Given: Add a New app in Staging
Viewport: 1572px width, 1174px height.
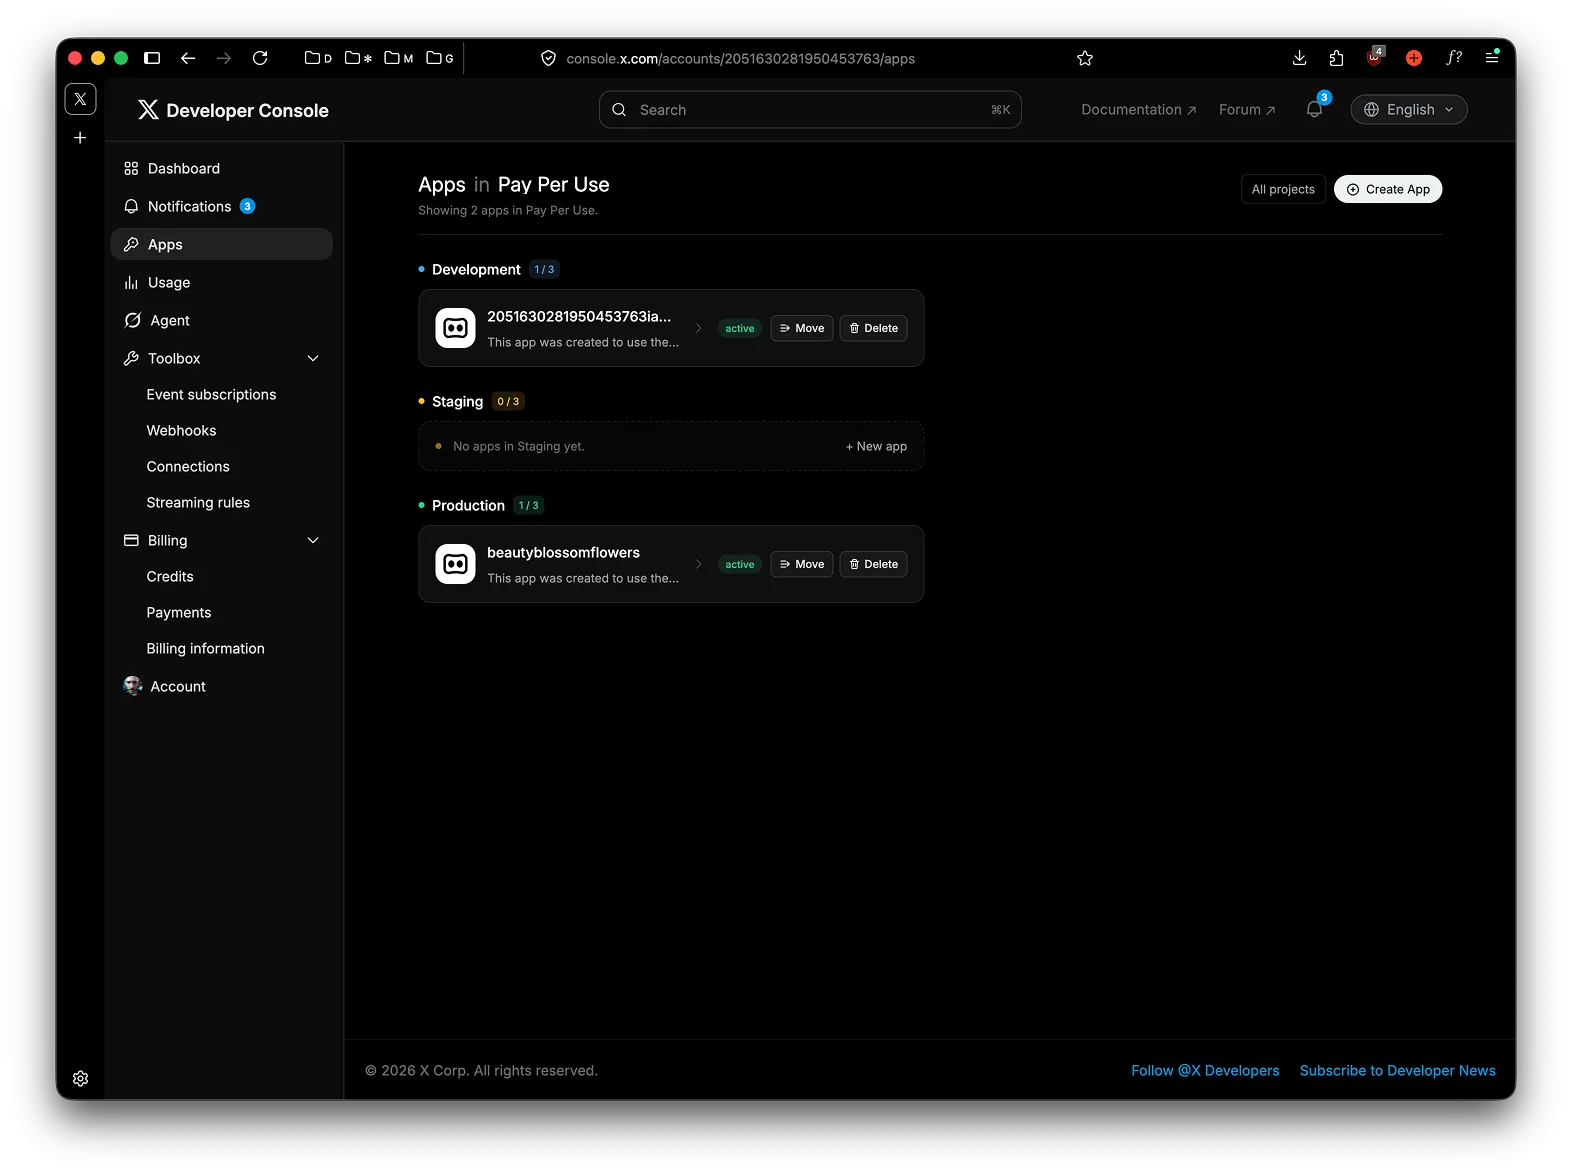Looking at the screenshot, I should tap(876, 446).
